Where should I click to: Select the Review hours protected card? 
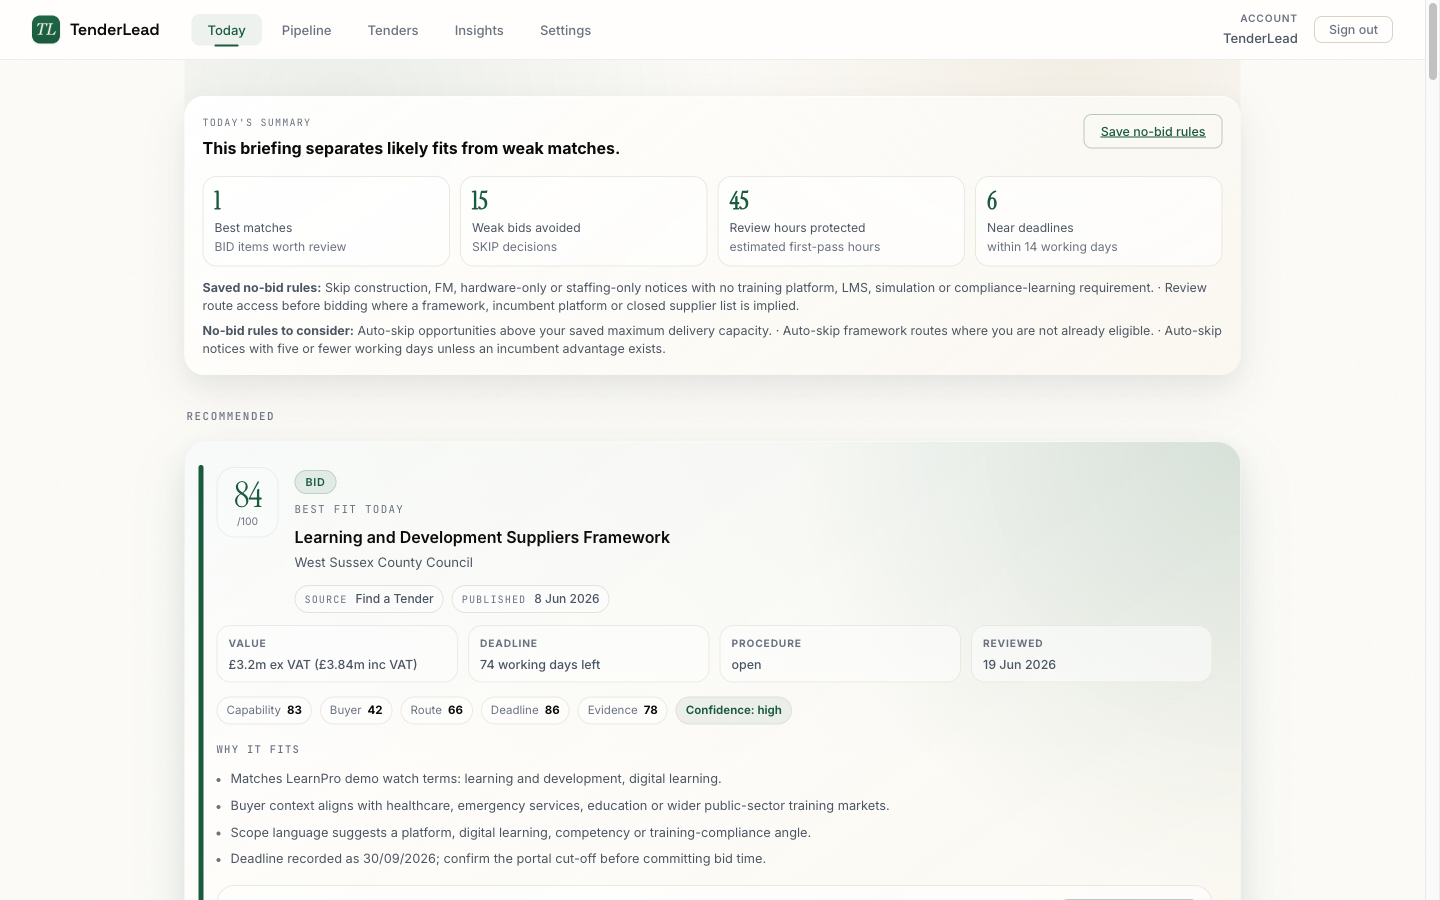[841, 221]
